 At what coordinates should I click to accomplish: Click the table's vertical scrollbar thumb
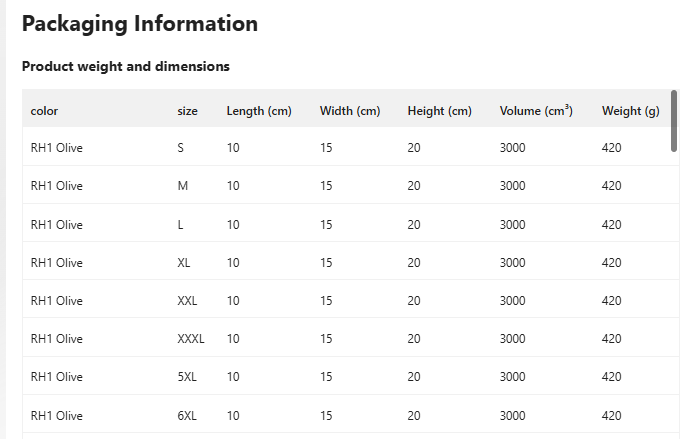point(674,121)
